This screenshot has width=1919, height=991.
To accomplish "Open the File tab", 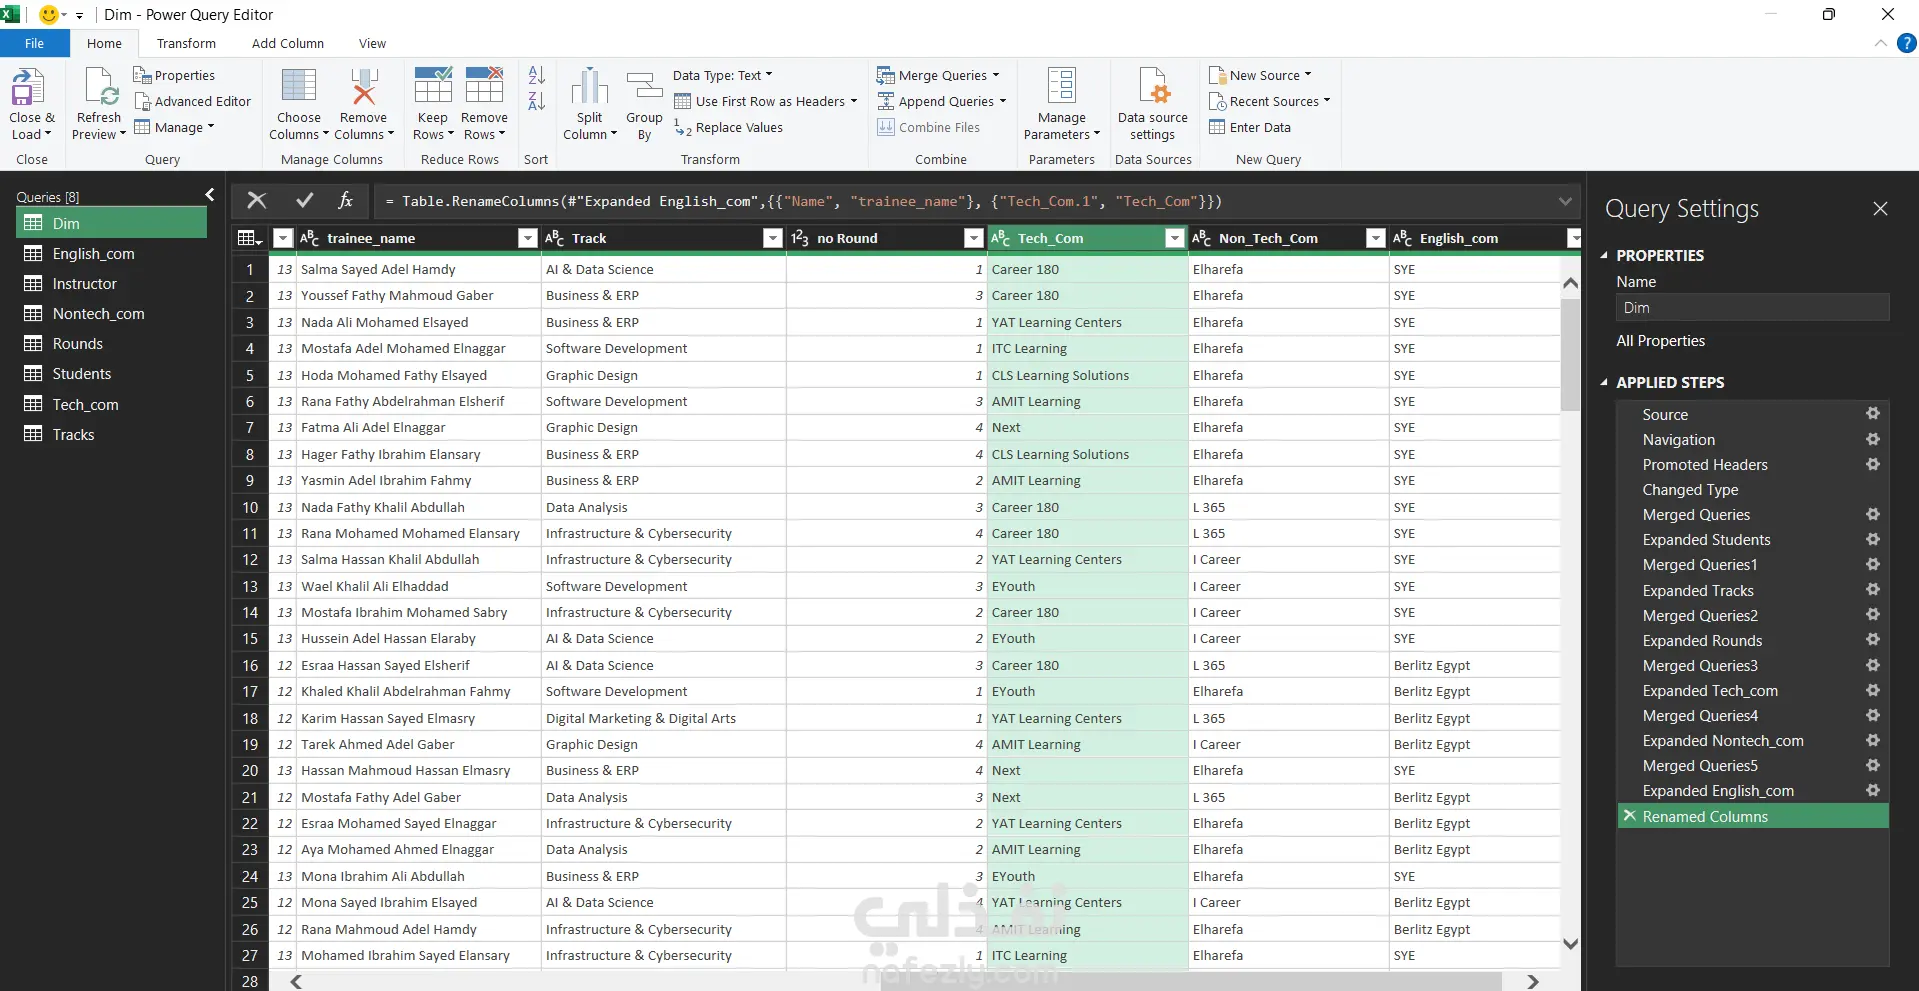I will (35, 43).
